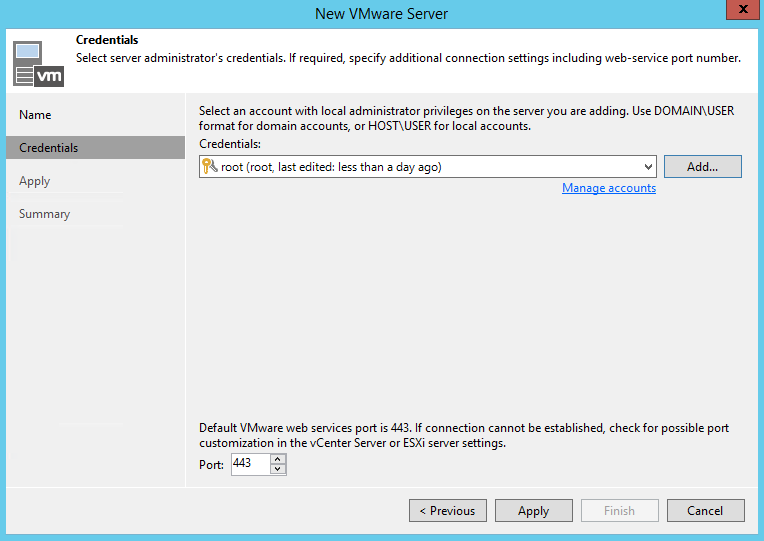Cancel the new server wizard

click(x=705, y=511)
